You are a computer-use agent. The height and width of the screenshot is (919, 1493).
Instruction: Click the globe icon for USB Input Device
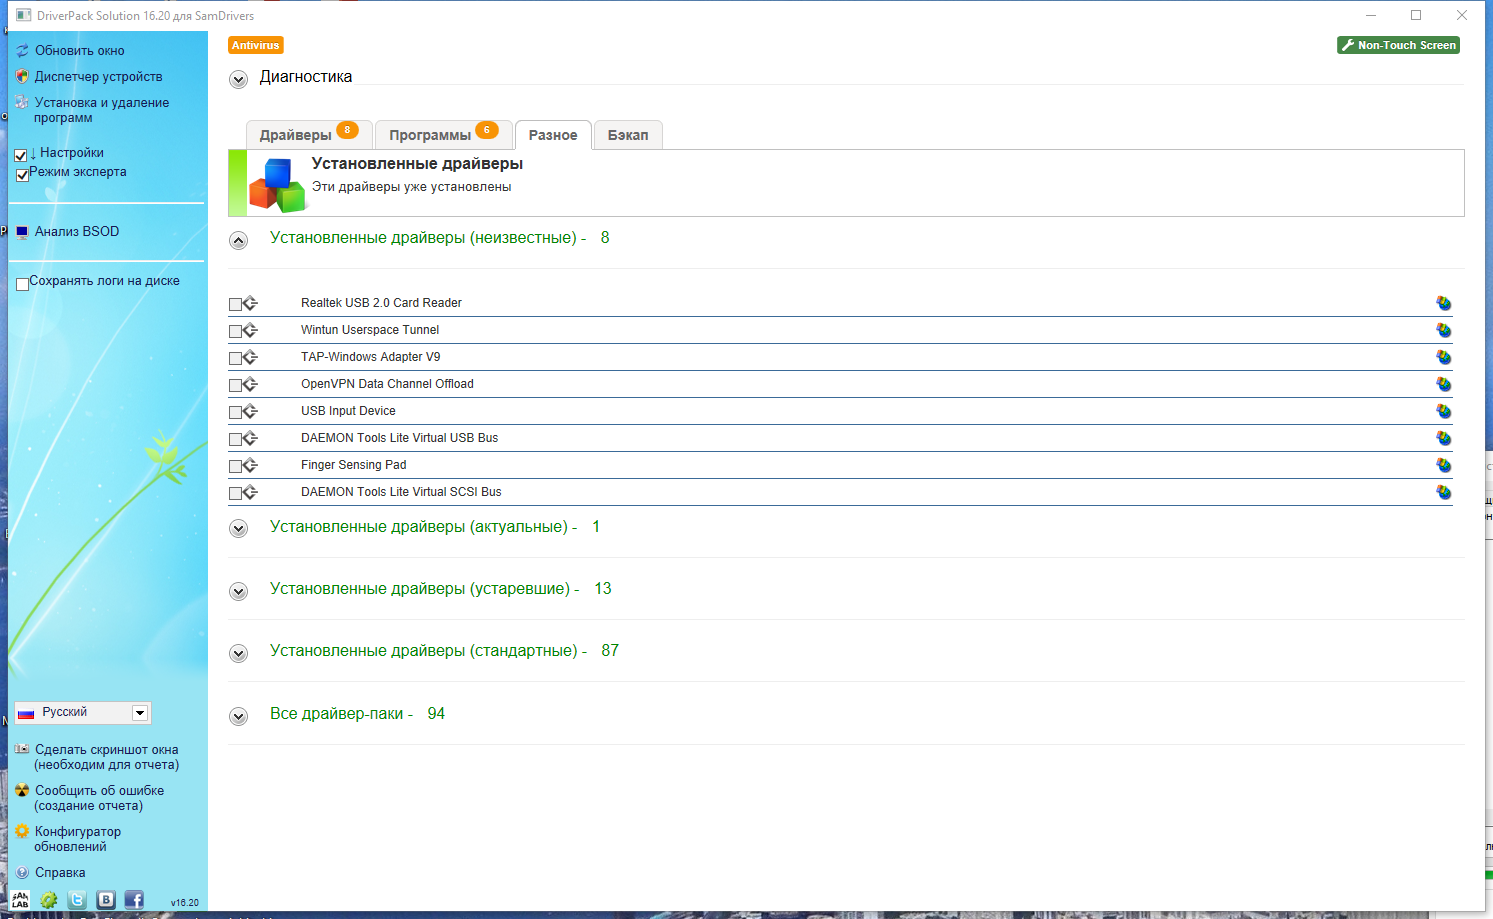[1444, 411]
